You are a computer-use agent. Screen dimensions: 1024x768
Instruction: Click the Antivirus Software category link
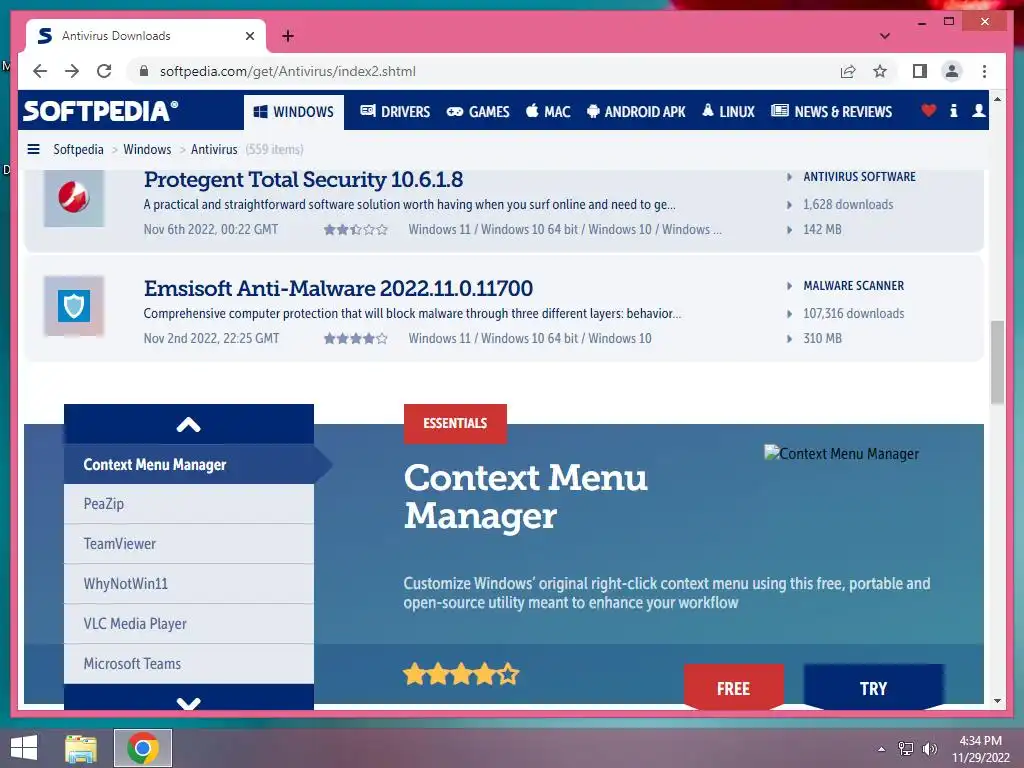859,177
